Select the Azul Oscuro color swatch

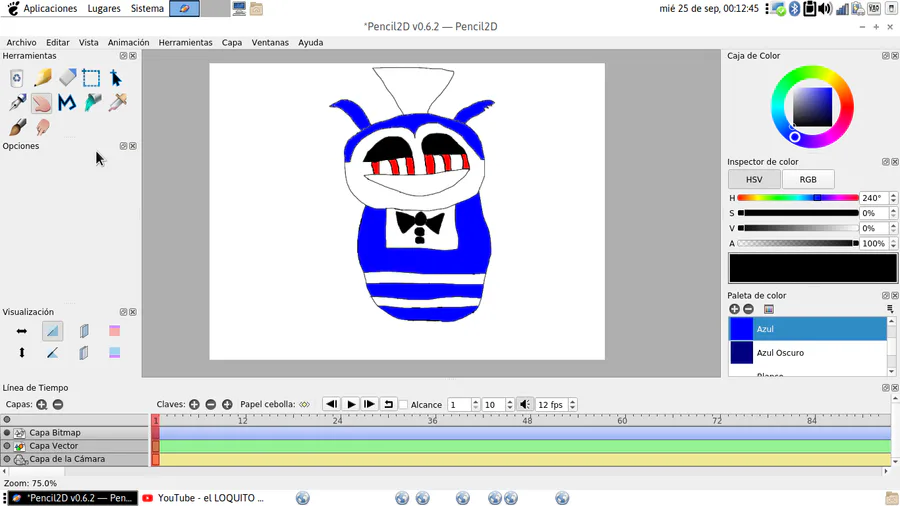click(x=741, y=353)
